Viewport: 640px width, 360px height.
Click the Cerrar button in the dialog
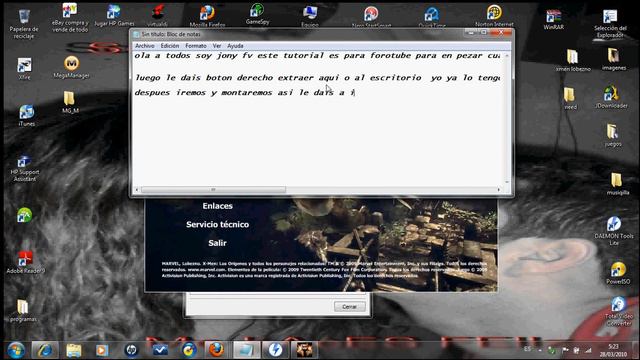(x=349, y=307)
